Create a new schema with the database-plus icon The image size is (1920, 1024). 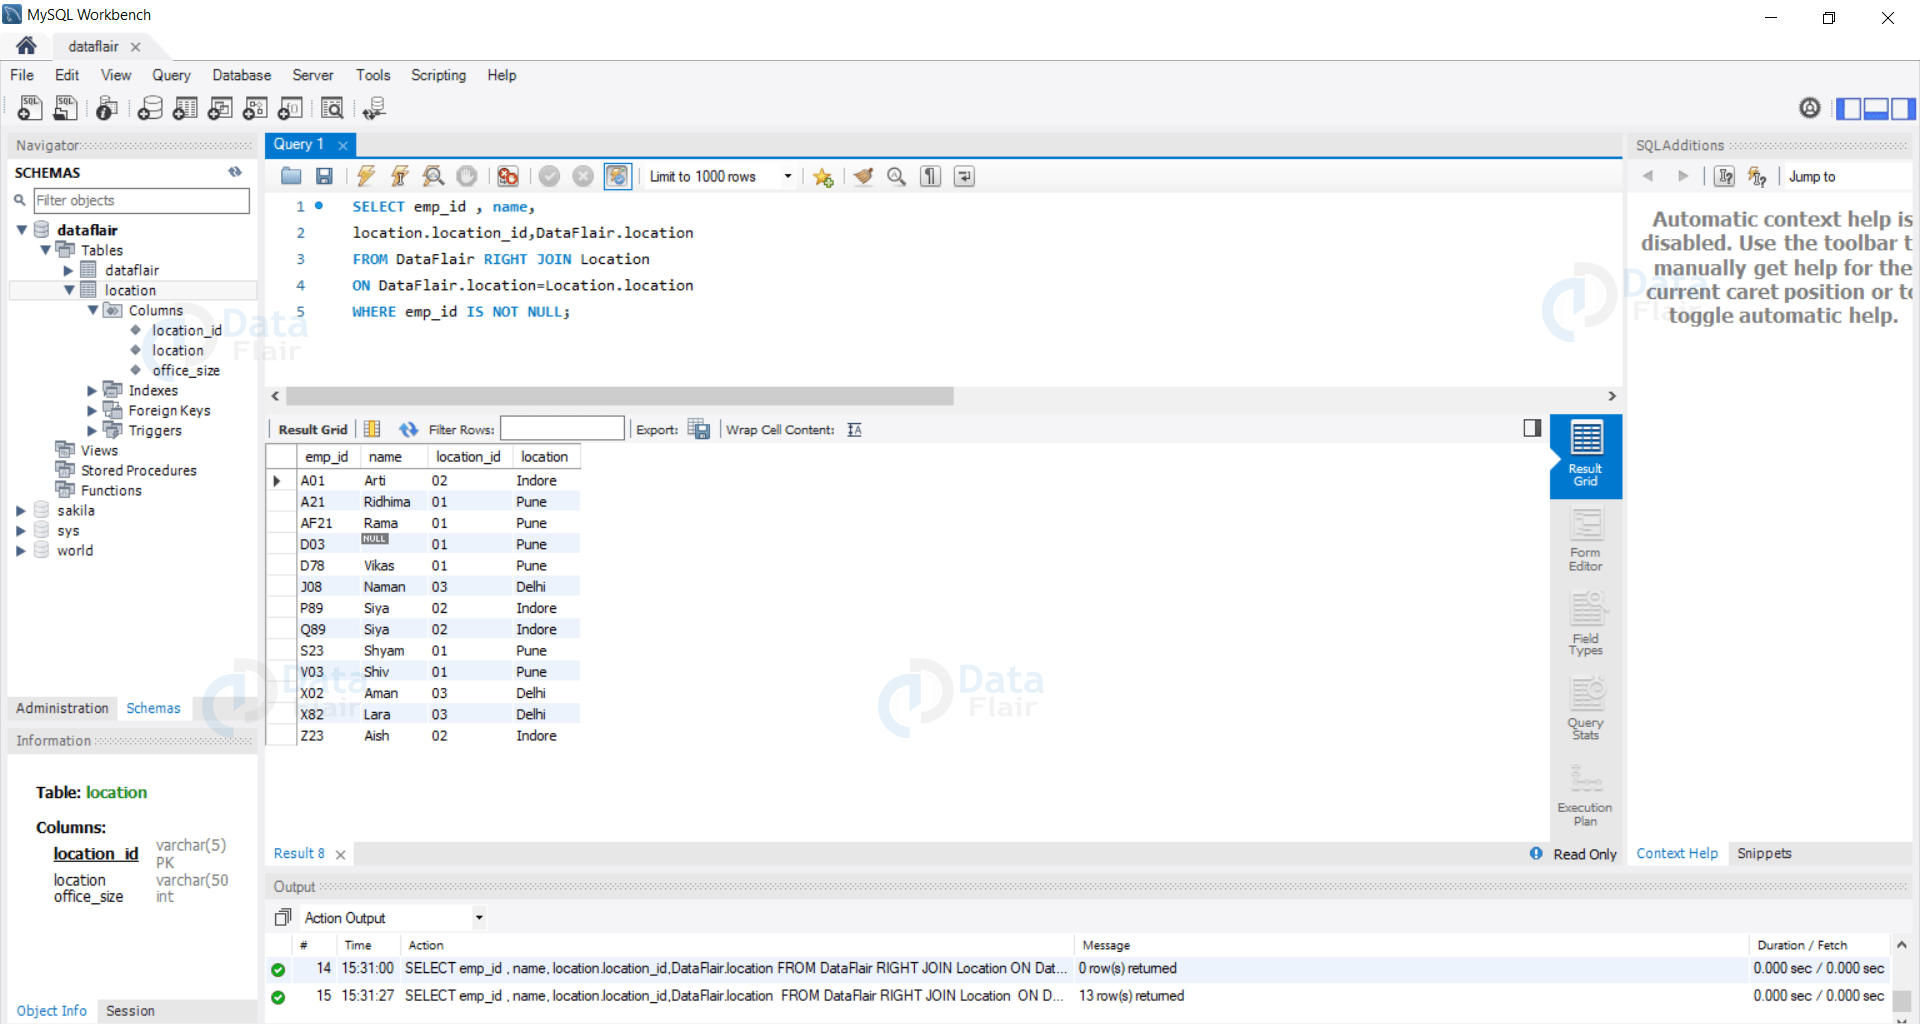pyautogui.click(x=150, y=108)
